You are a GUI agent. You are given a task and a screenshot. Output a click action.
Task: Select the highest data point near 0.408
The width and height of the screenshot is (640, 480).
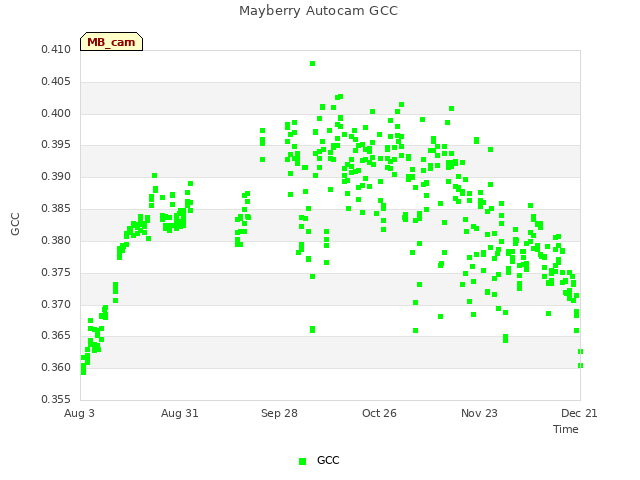pos(312,63)
